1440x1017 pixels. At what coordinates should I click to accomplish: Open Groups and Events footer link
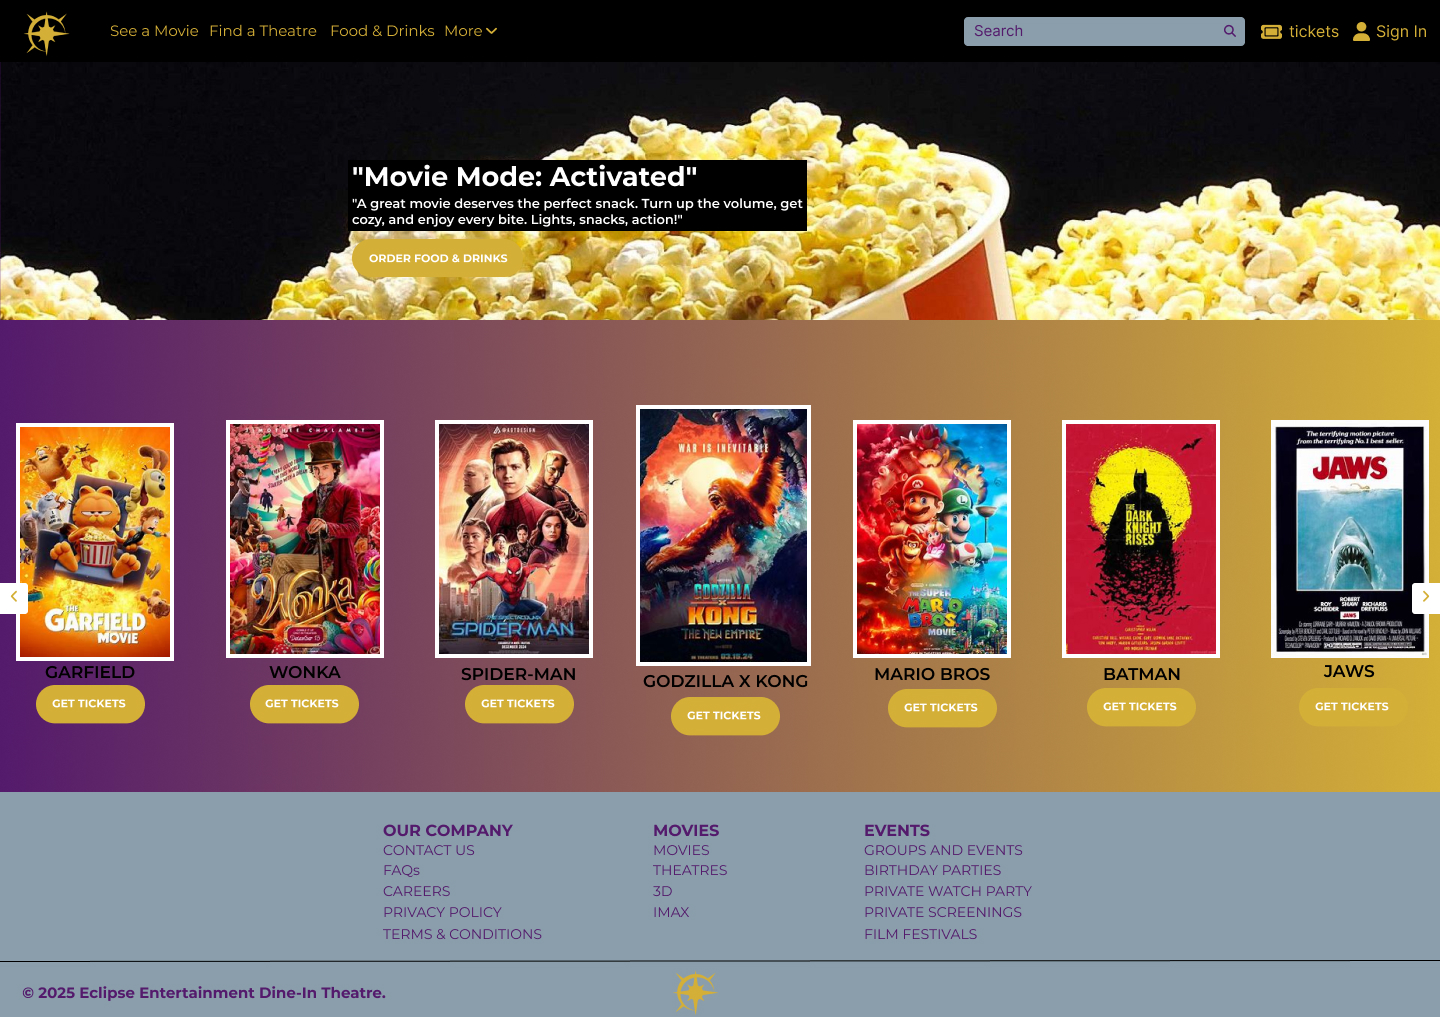click(x=943, y=850)
